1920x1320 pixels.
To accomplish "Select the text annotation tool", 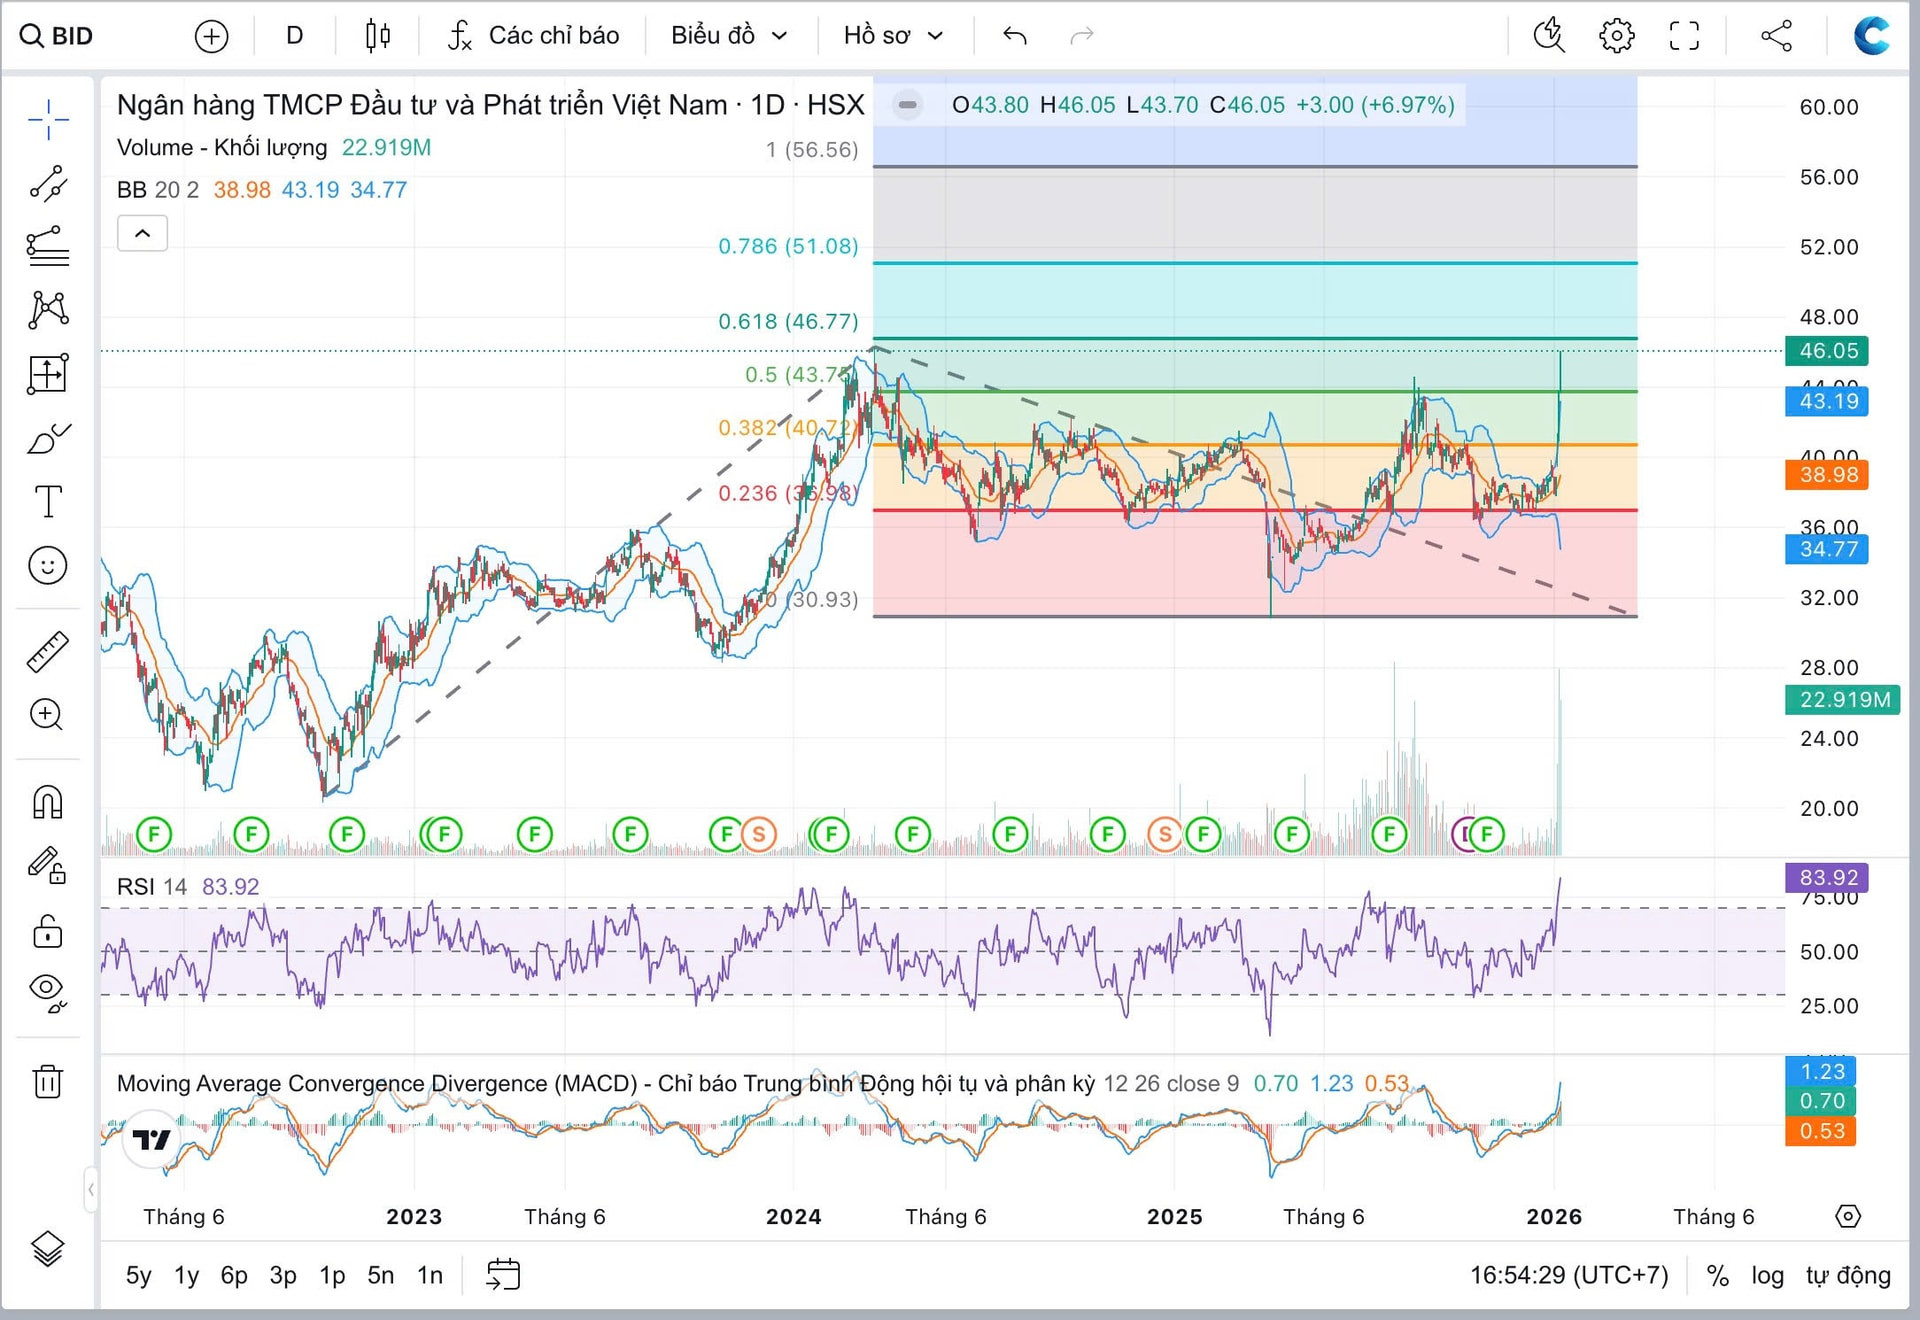I will pos(48,501).
